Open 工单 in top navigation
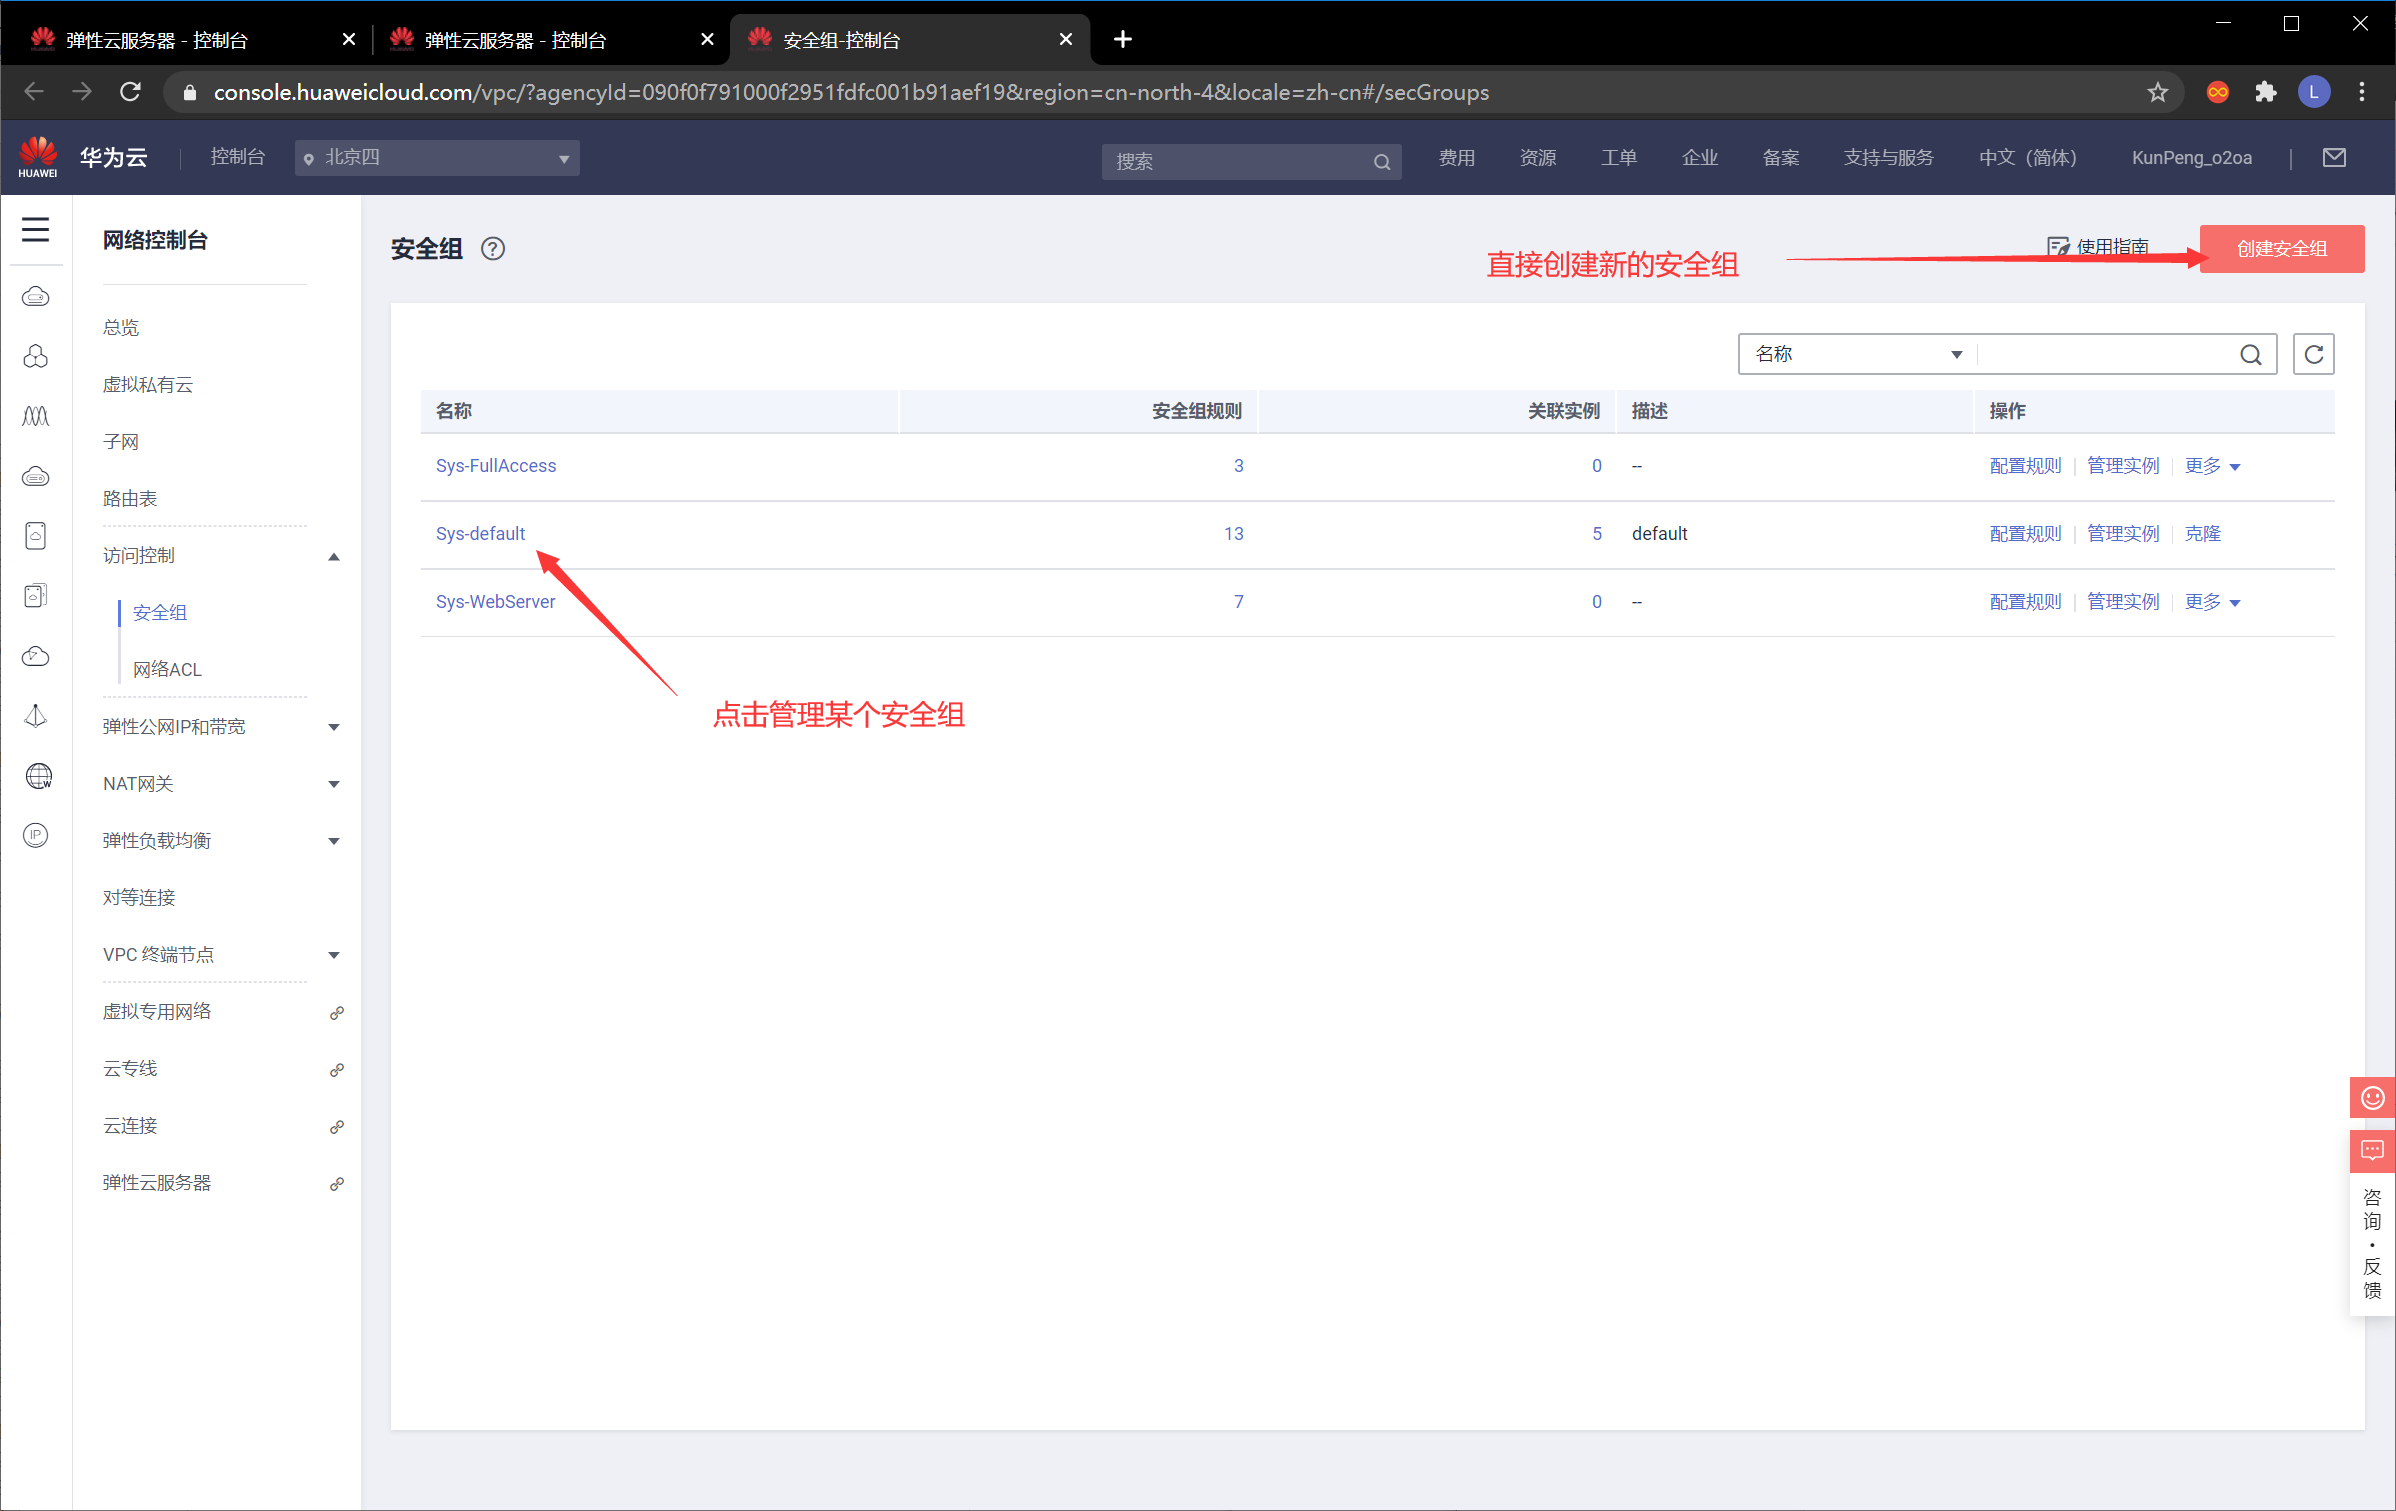The width and height of the screenshot is (2396, 1511). click(x=1619, y=158)
